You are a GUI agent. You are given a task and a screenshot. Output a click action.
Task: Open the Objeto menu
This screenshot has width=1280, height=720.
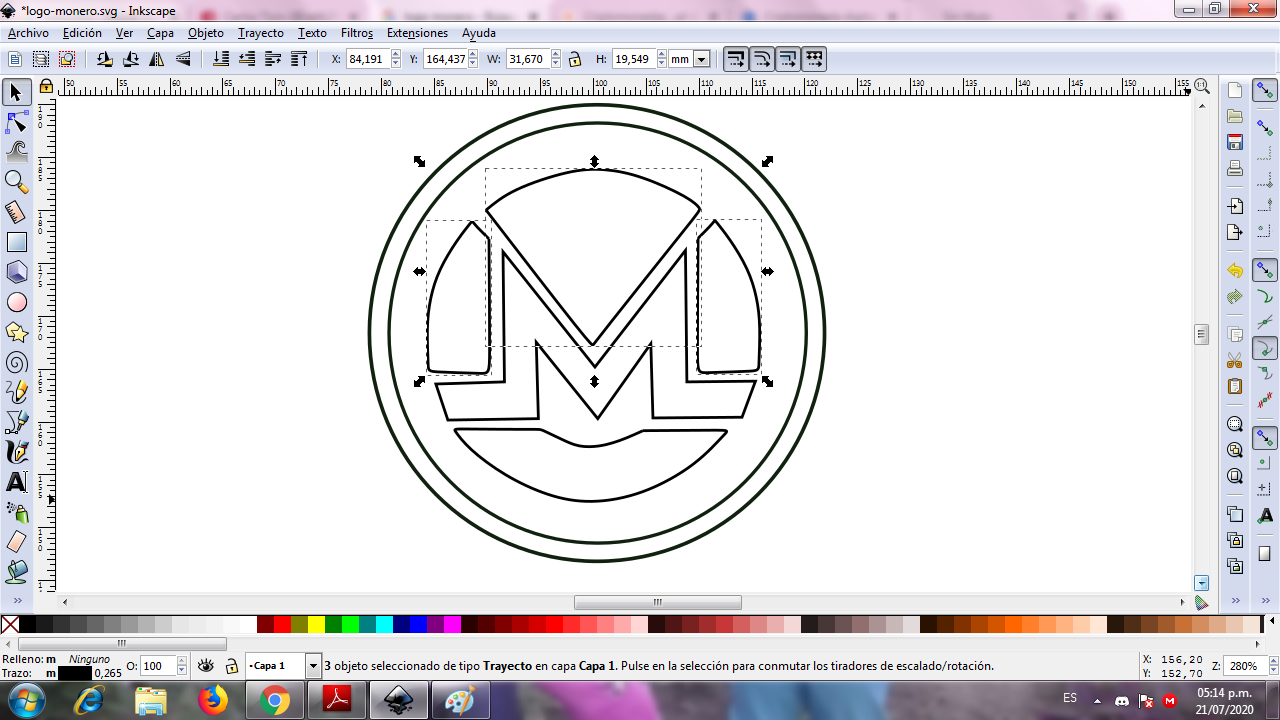click(x=206, y=33)
